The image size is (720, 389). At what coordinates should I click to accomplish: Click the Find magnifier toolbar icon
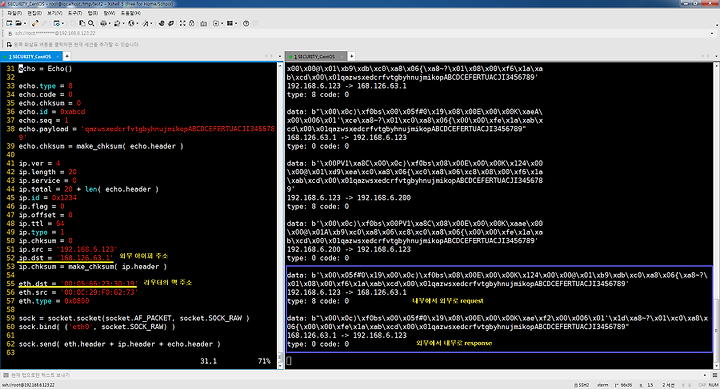[x=91, y=23]
